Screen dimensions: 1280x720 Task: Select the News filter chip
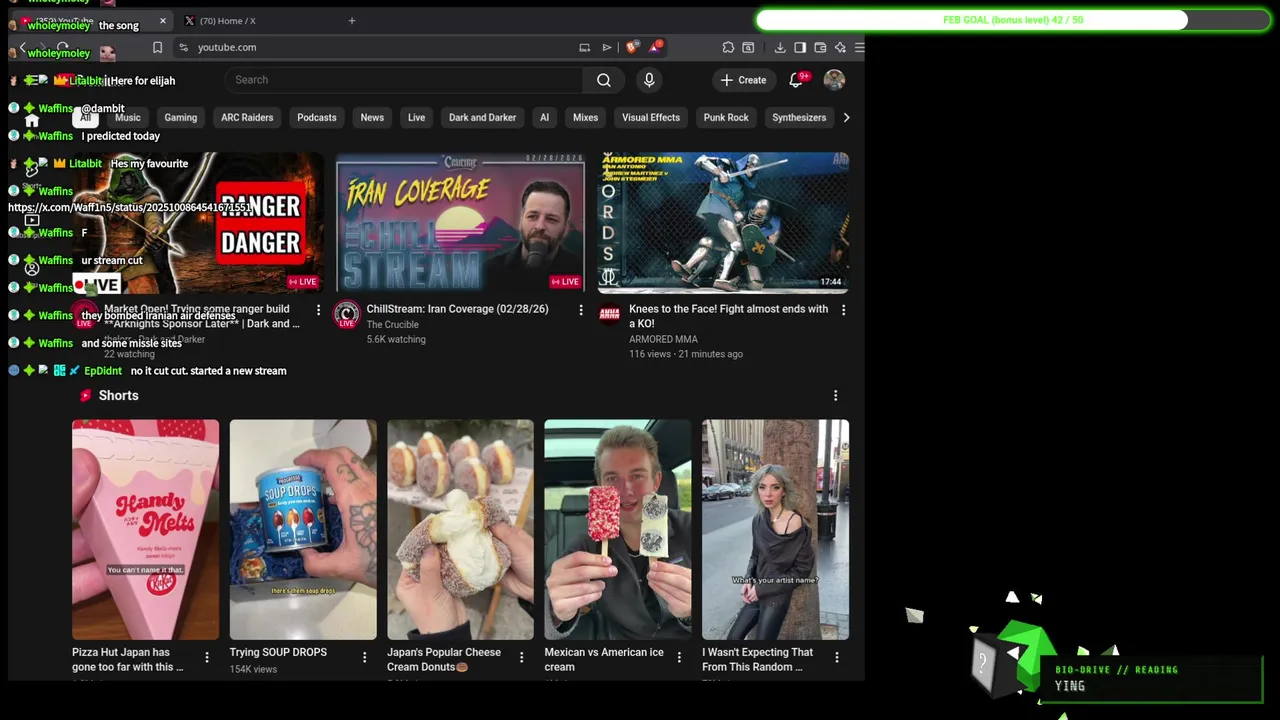(372, 118)
